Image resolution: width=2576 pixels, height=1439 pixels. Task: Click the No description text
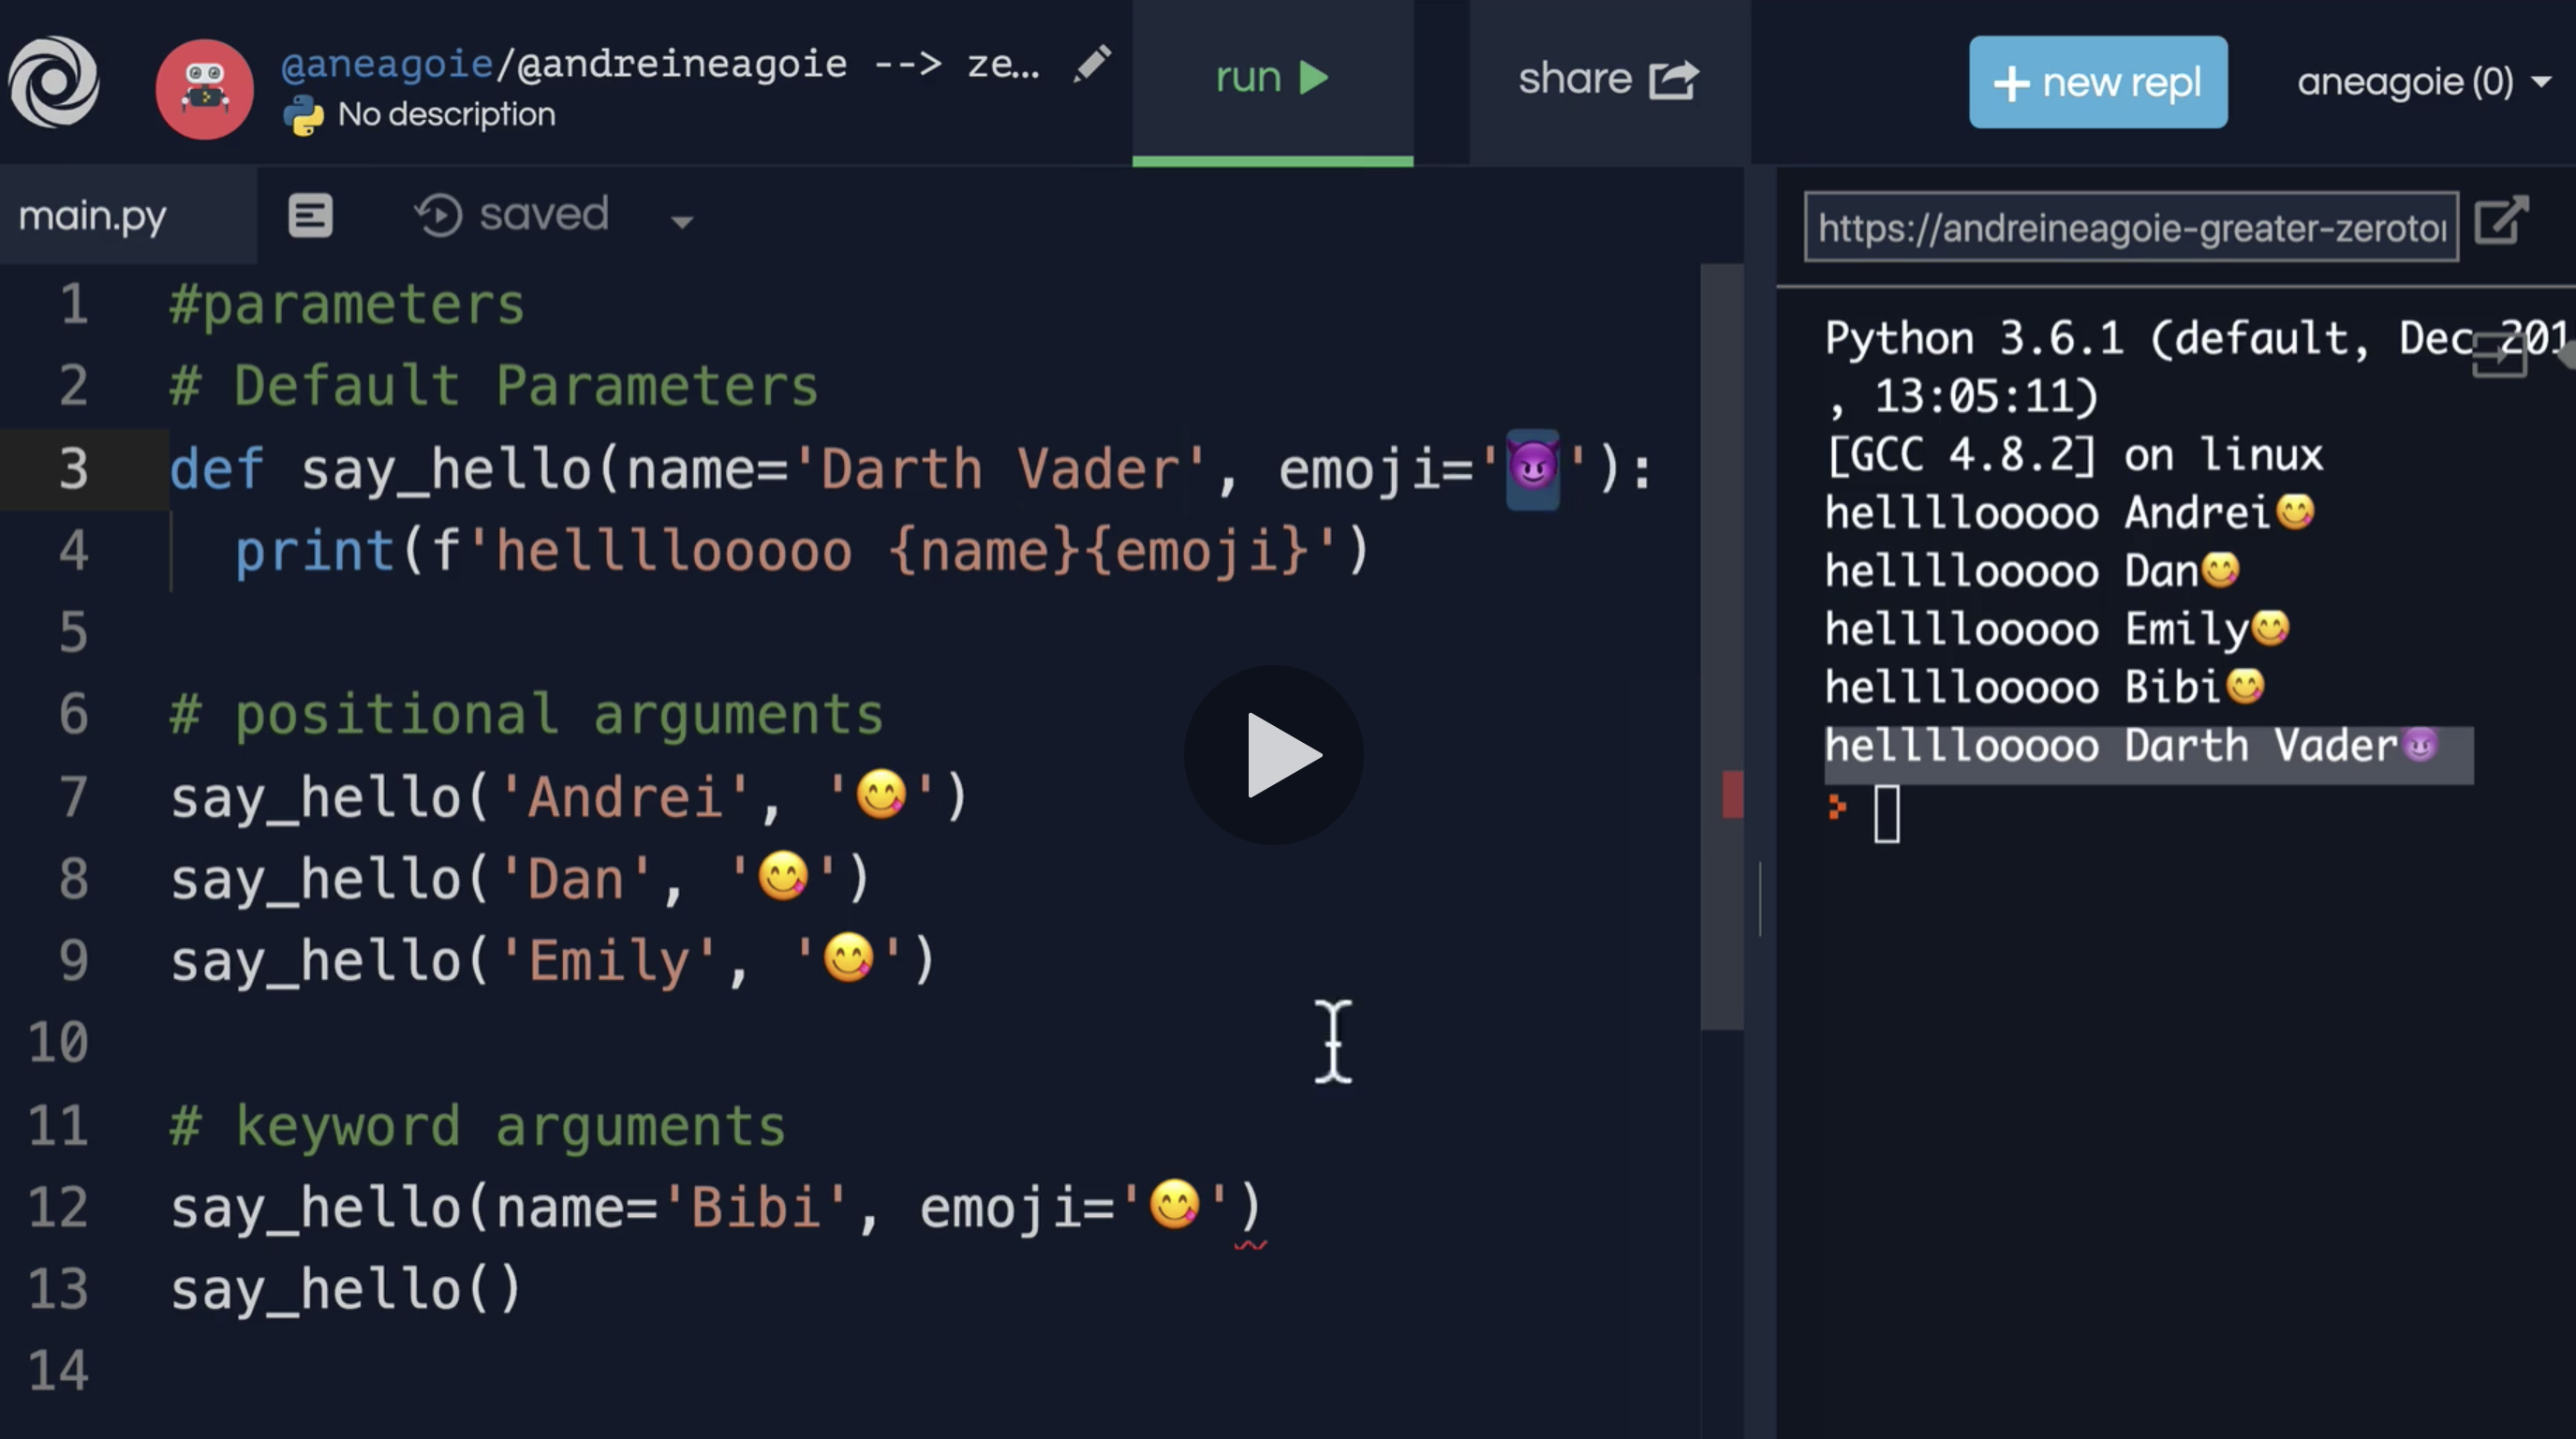click(446, 114)
